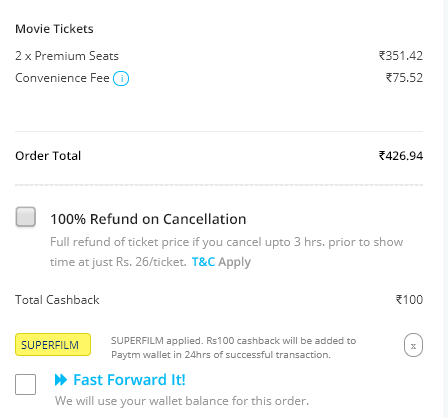
Task: Select the 2 x Premium Seats line
Action: pyautogui.click(x=67, y=56)
